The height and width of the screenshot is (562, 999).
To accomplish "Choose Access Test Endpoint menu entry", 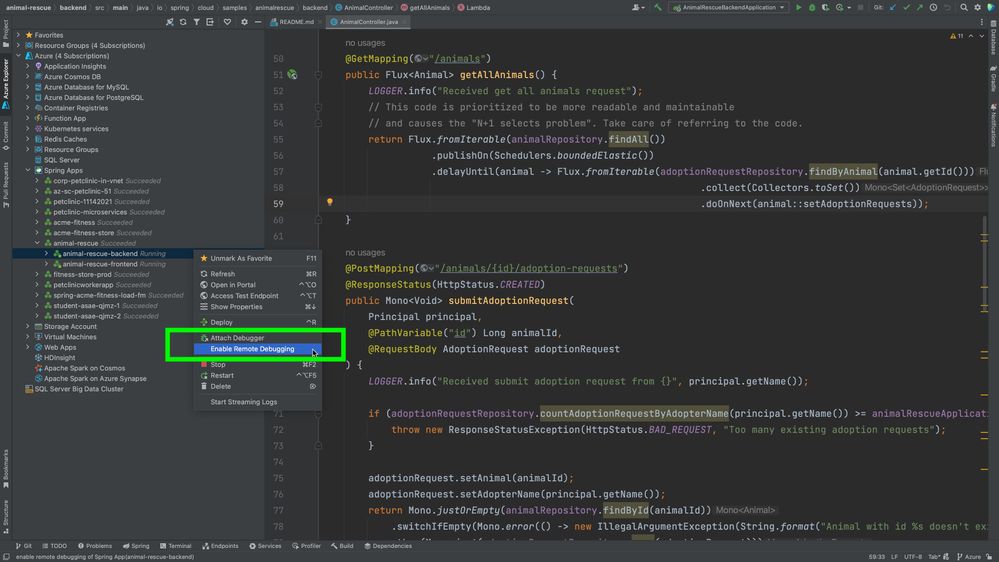I will pos(257,296).
